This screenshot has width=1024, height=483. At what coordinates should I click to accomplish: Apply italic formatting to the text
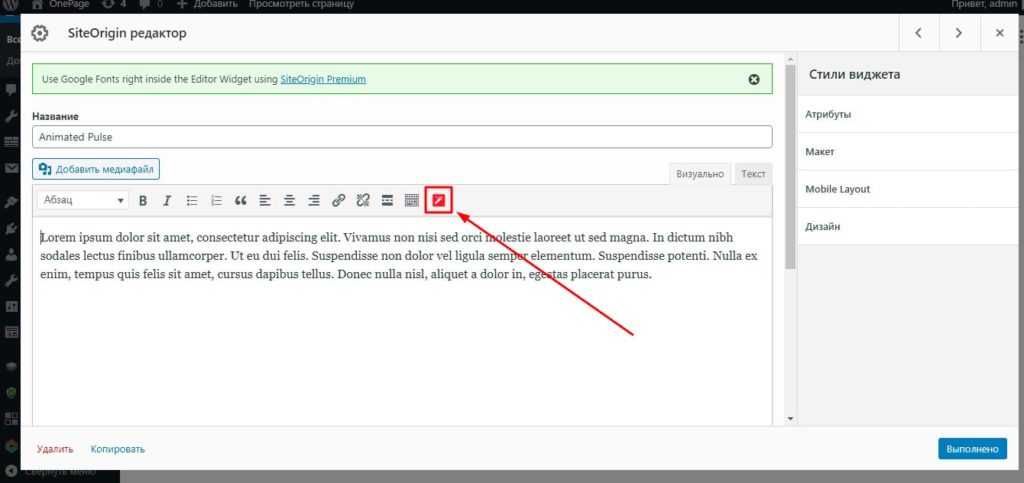(x=167, y=200)
